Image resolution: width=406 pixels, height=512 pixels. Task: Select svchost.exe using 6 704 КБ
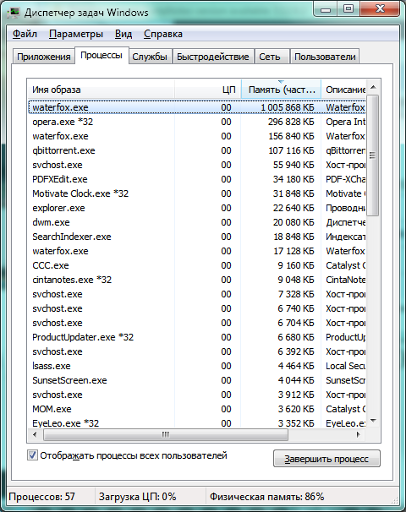(197, 323)
